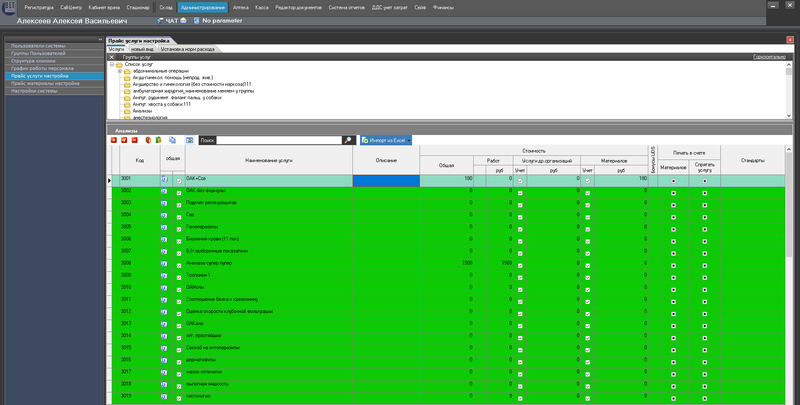Open the Импорт из Excel dropdown
Viewport: 800px width, 405px height.
(x=387, y=141)
